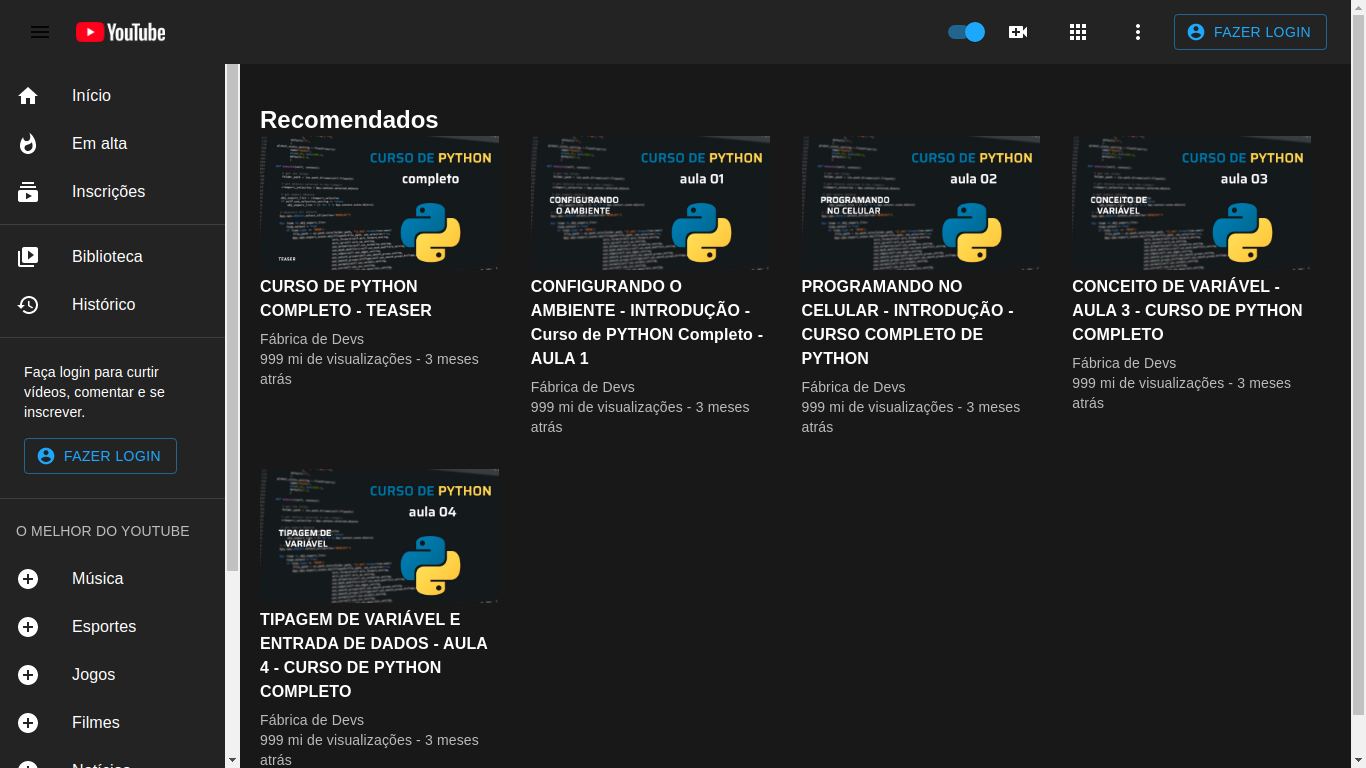Open the three-dot settings menu
This screenshot has width=1366, height=768.
1137,32
